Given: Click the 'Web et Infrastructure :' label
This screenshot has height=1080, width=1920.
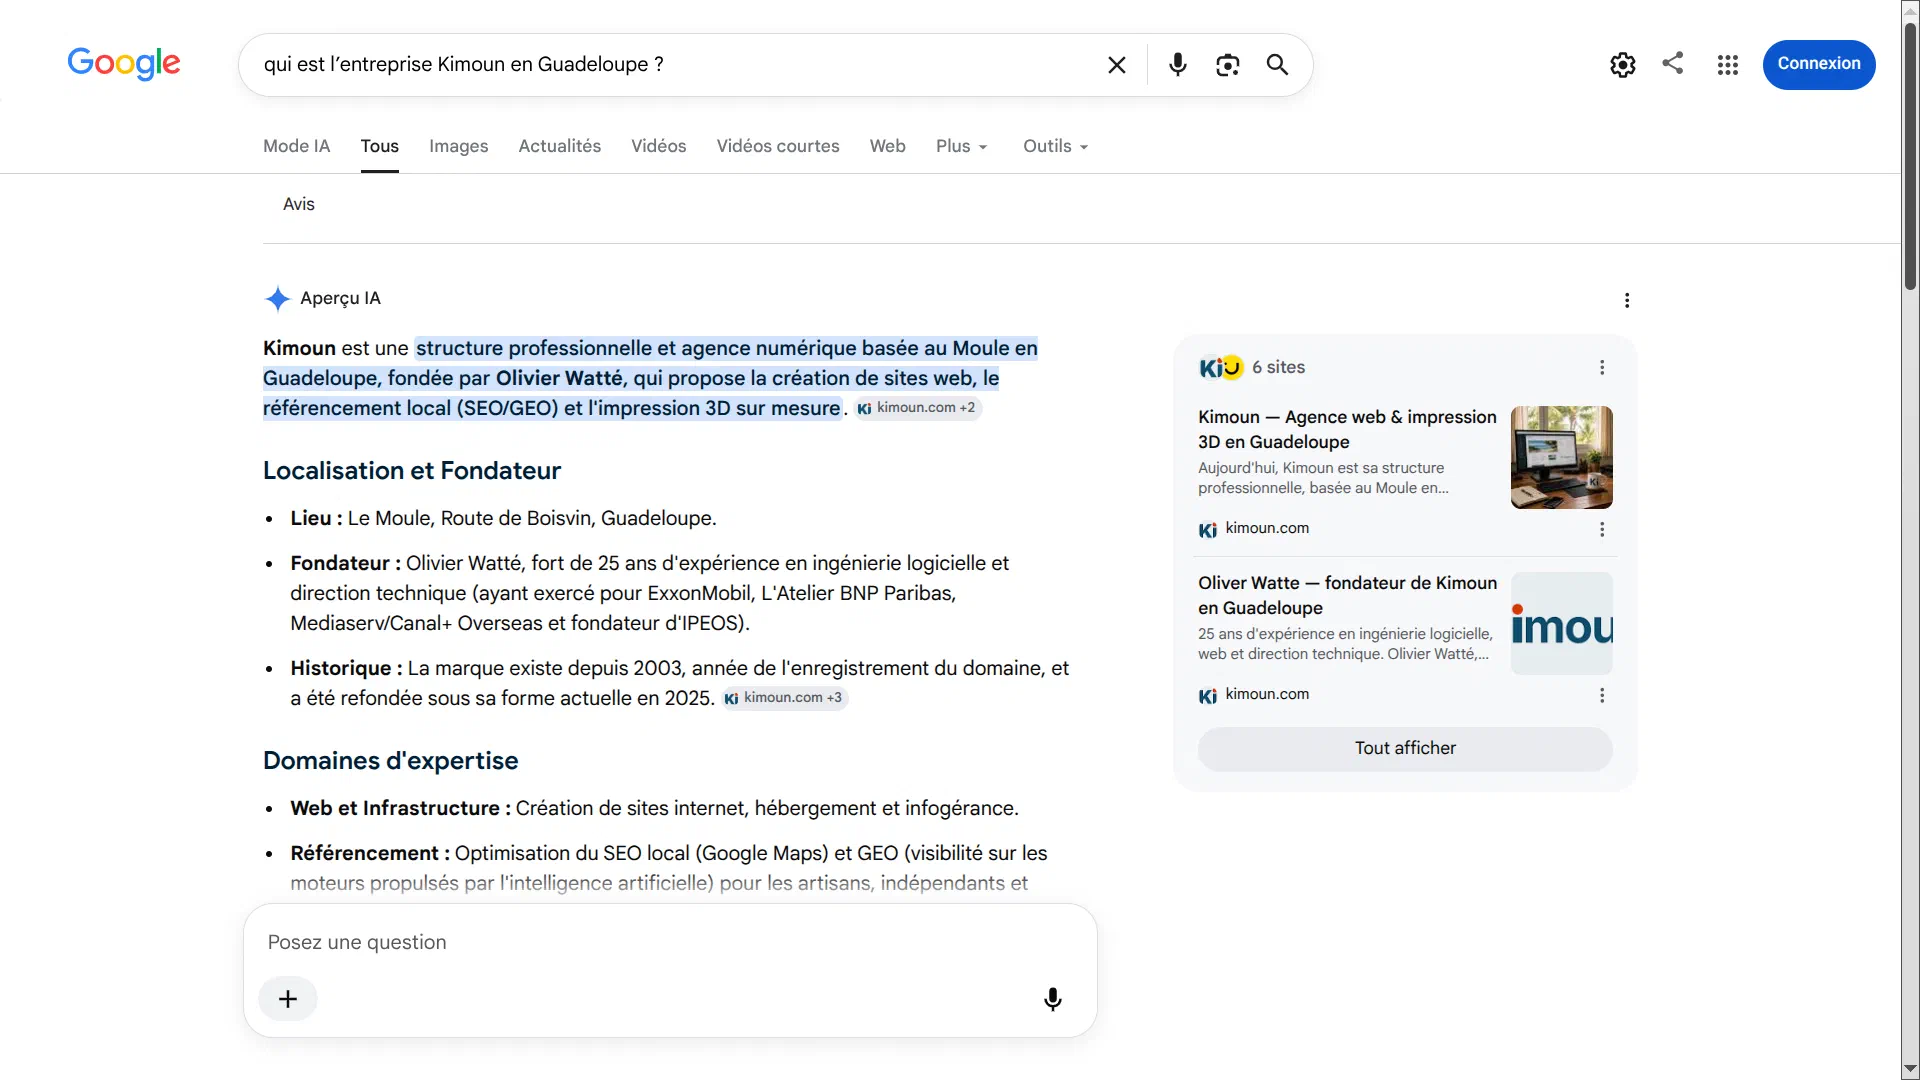Looking at the screenshot, I should [x=400, y=808].
